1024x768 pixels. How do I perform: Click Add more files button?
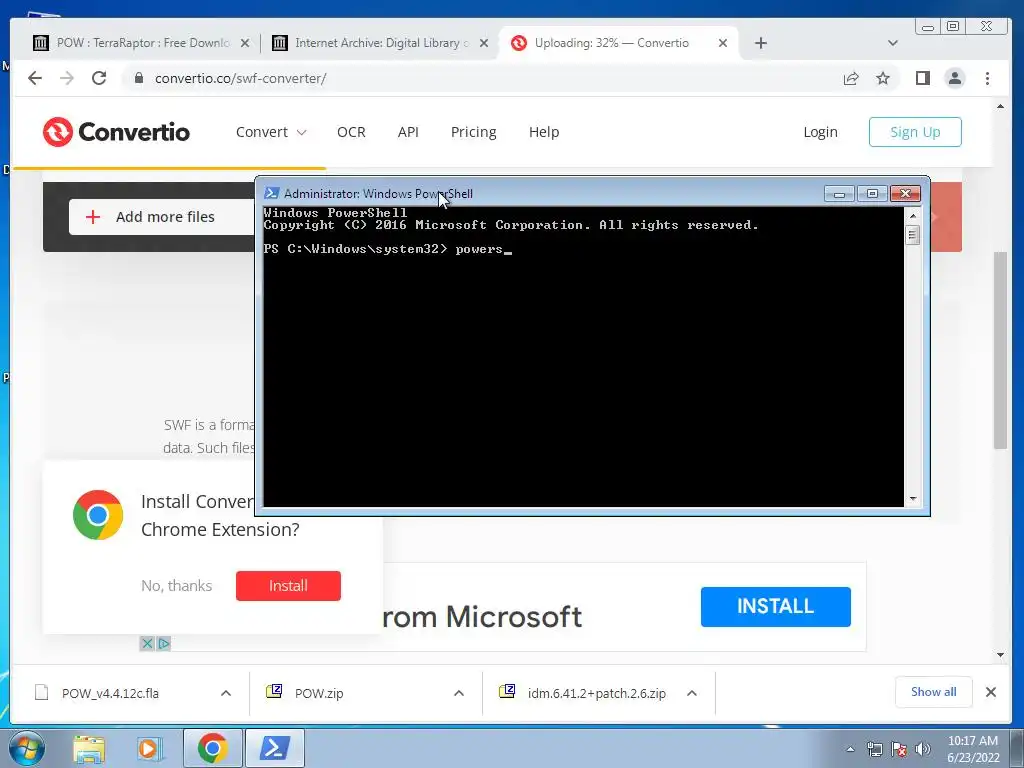point(162,217)
